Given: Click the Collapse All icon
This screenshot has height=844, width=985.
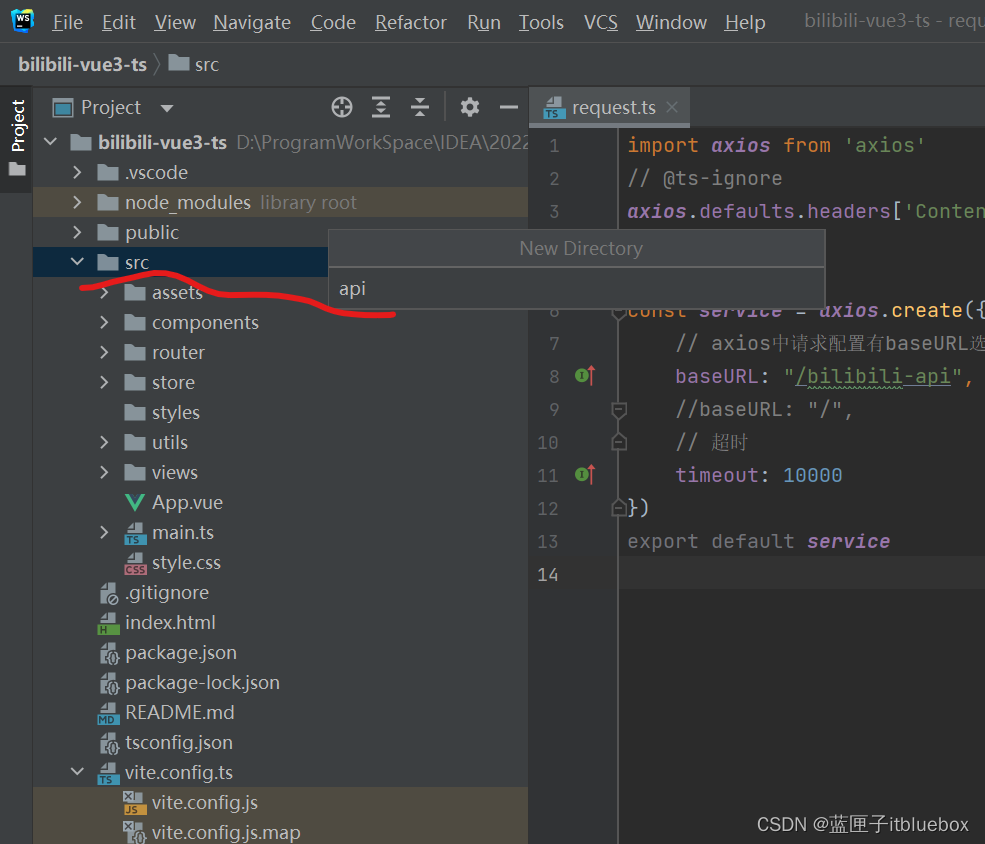Looking at the screenshot, I should coord(420,107).
